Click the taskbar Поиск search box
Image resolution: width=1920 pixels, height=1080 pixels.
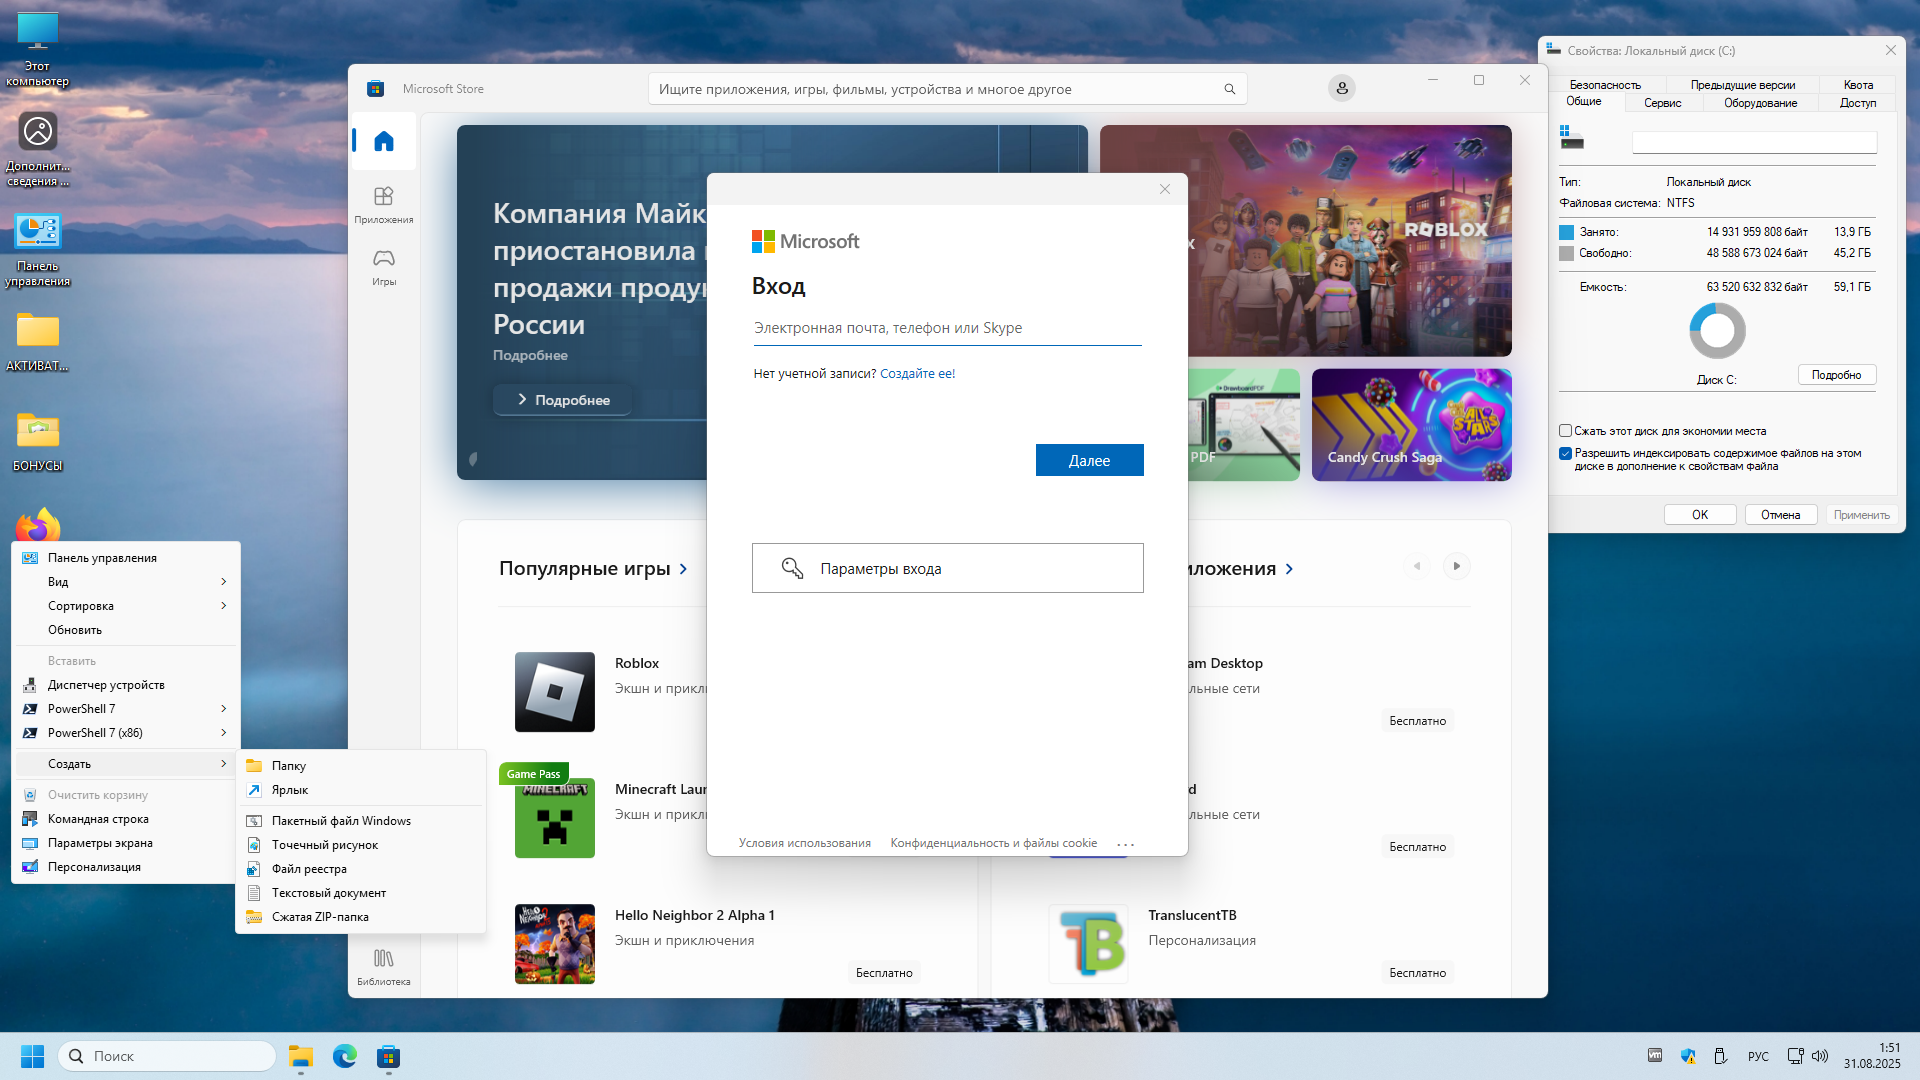pyautogui.click(x=167, y=1056)
